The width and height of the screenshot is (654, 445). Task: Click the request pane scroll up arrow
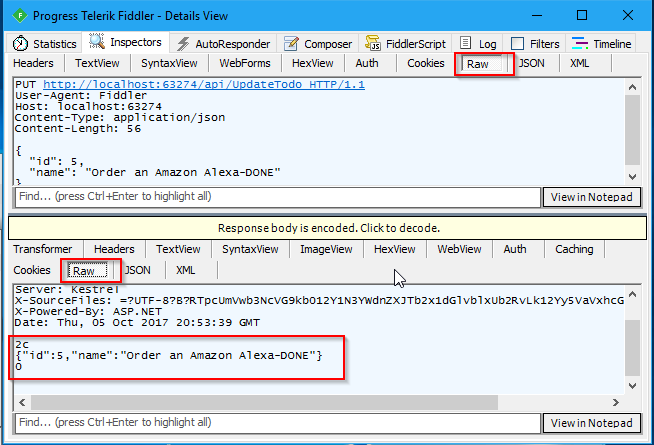click(632, 87)
